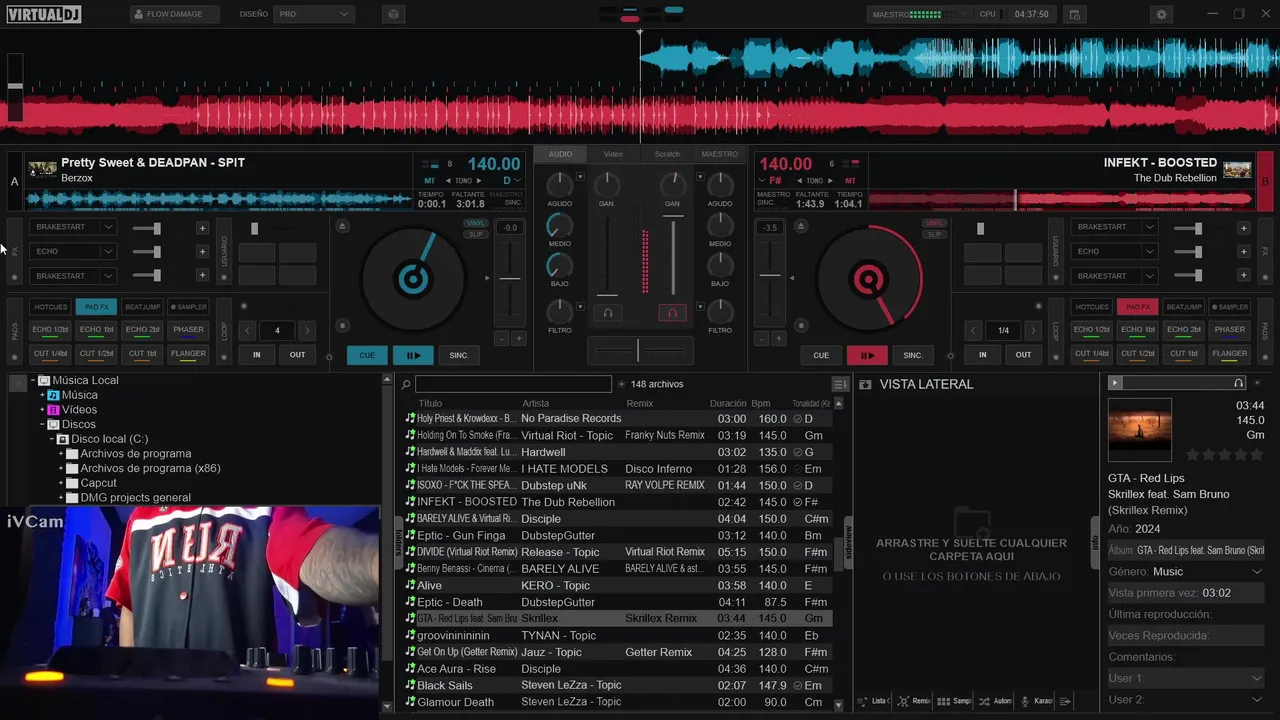
Task: Click the sideview list options icon
Action: pyautogui.click(x=1065, y=701)
